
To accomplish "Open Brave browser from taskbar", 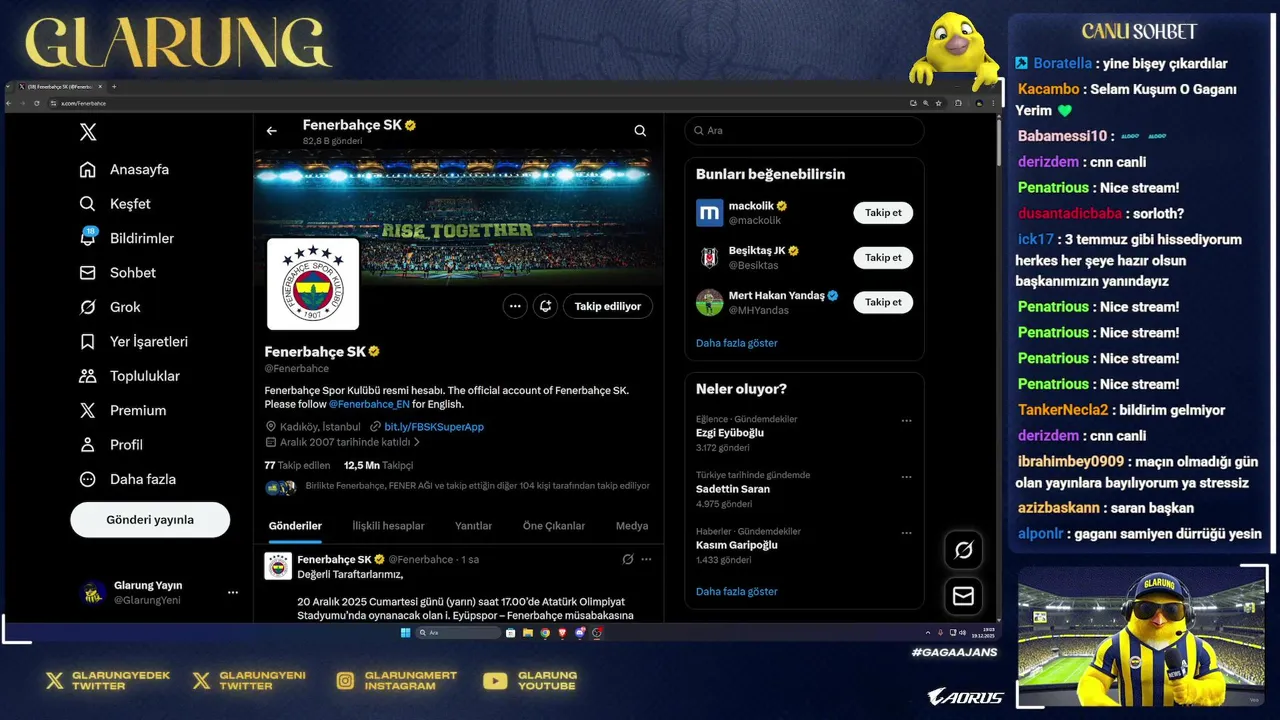I will click(x=562, y=632).
